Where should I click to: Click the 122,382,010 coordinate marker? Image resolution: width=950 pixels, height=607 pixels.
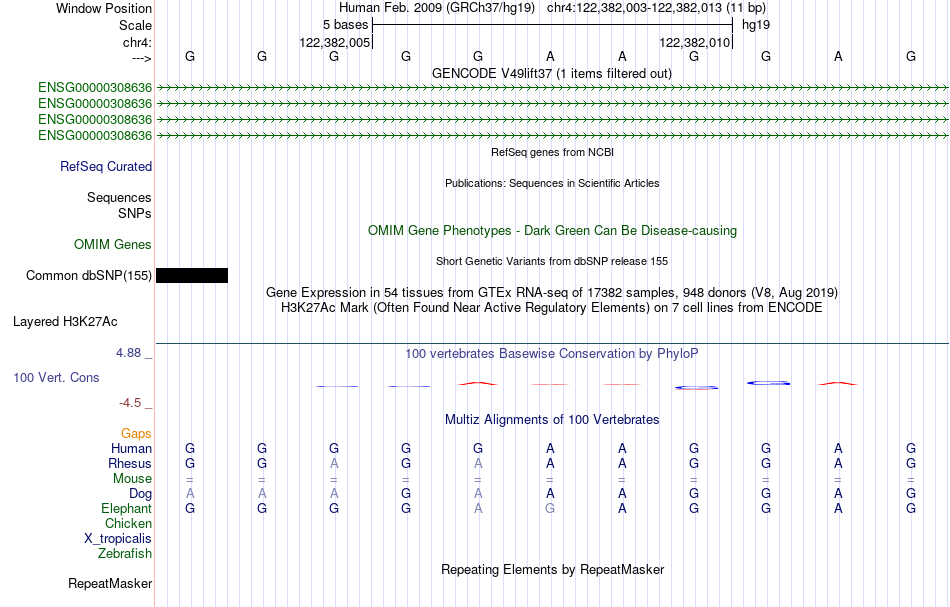[x=694, y=42]
